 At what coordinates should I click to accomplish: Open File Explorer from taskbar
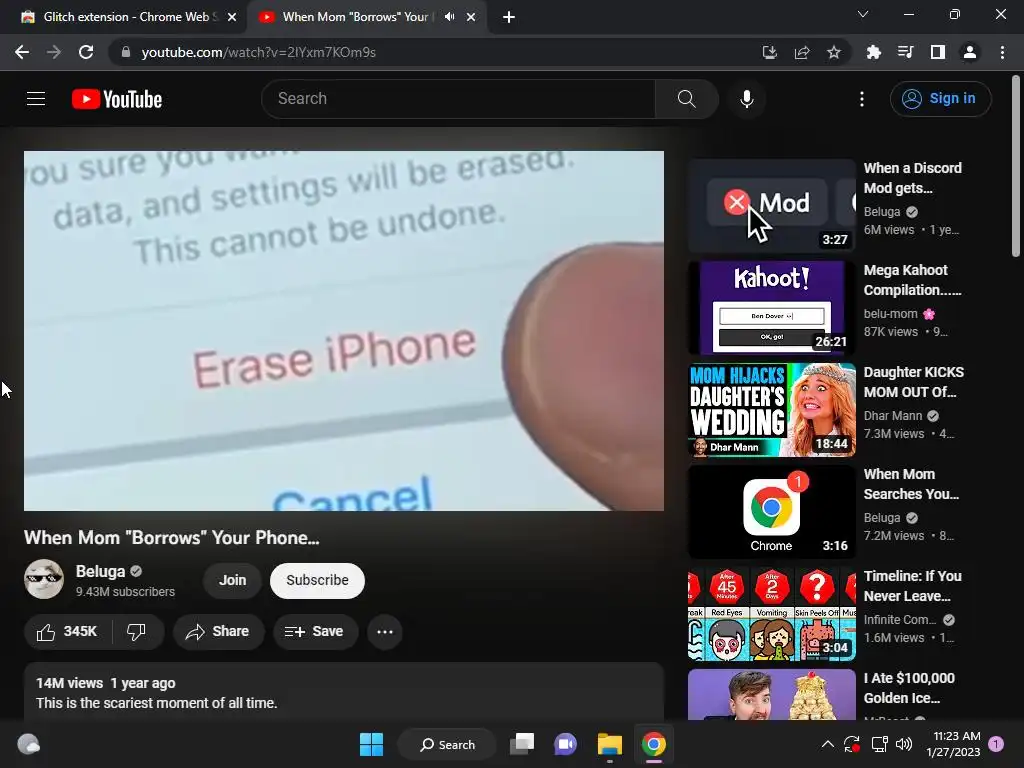610,744
